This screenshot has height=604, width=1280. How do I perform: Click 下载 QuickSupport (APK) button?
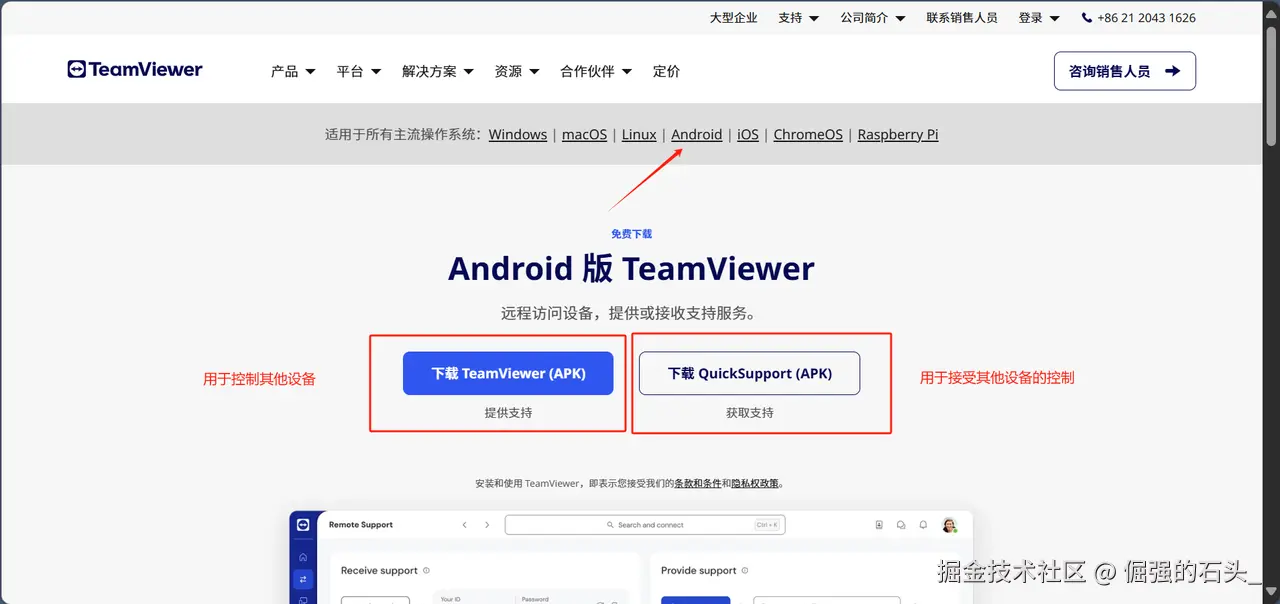pyautogui.click(x=750, y=373)
